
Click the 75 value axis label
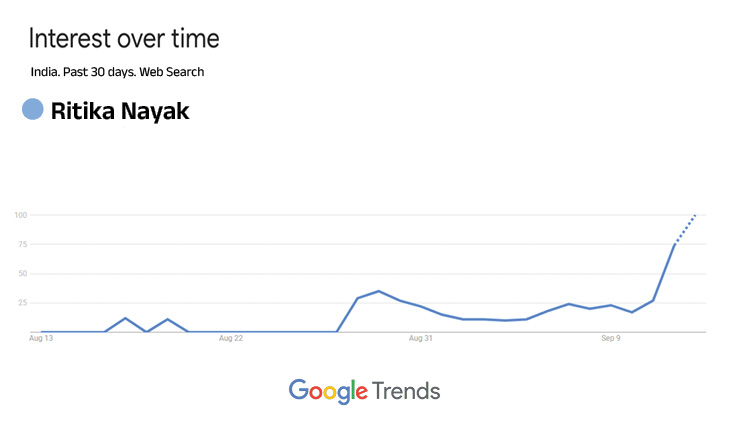[x=22, y=244]
